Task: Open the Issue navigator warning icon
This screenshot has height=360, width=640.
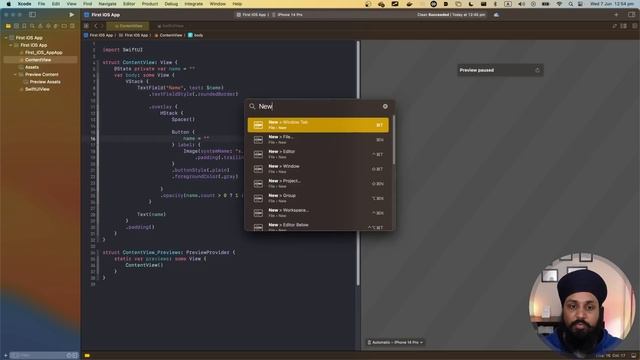Action: pyautogui.click(x=40, y=26)
